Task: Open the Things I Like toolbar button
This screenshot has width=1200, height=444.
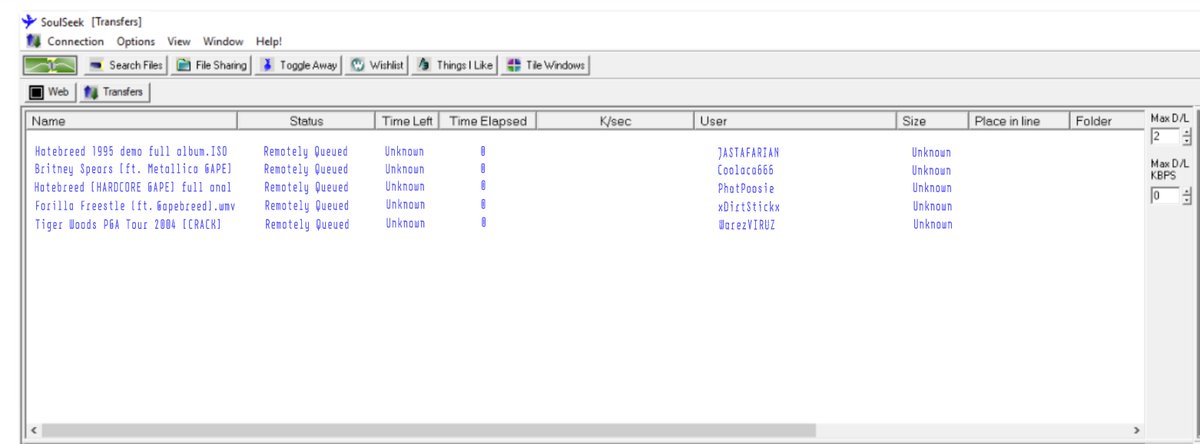Action: point(455,65)
